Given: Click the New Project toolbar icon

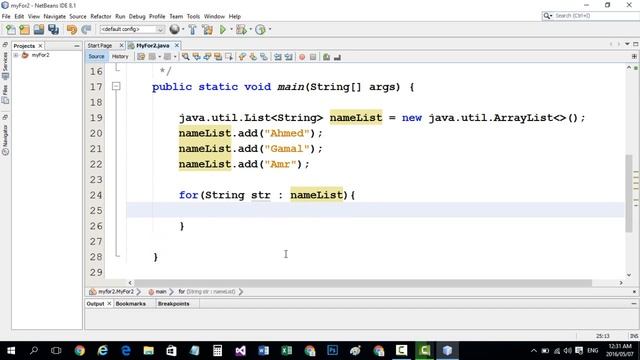Looking at the screenshot, I should 24,29.
